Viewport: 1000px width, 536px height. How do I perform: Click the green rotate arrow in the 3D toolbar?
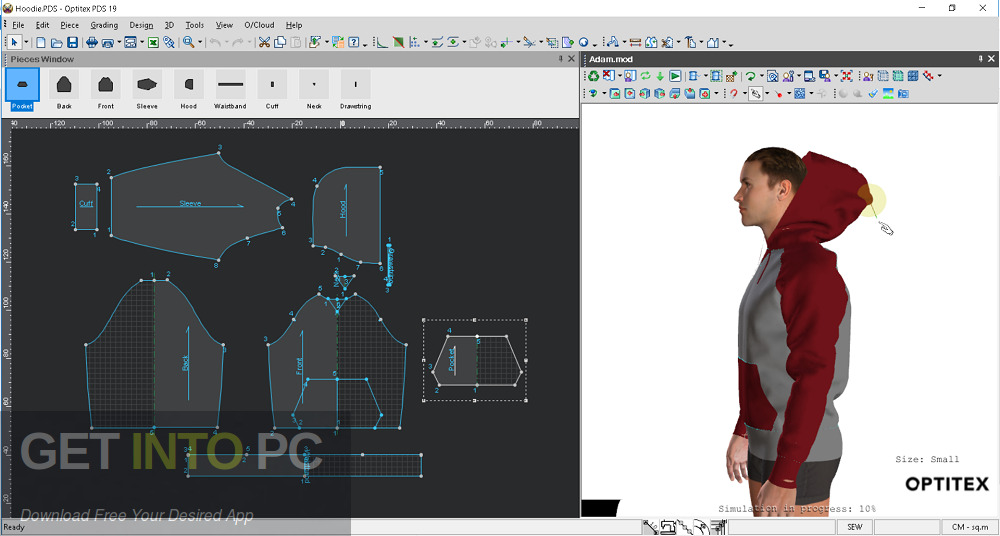(x=750, y=77)
